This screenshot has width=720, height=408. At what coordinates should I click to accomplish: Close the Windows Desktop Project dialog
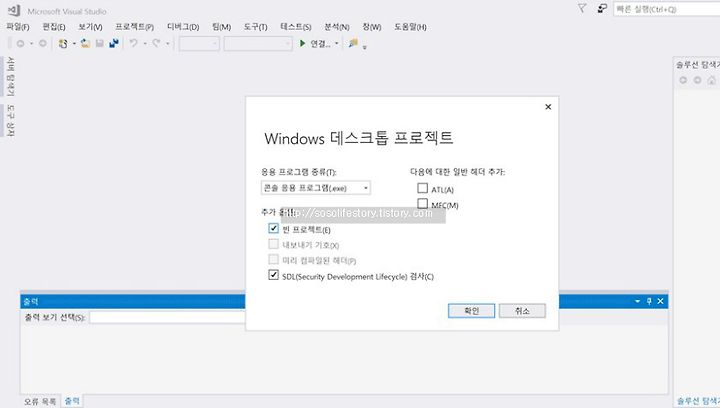(548, 107)
